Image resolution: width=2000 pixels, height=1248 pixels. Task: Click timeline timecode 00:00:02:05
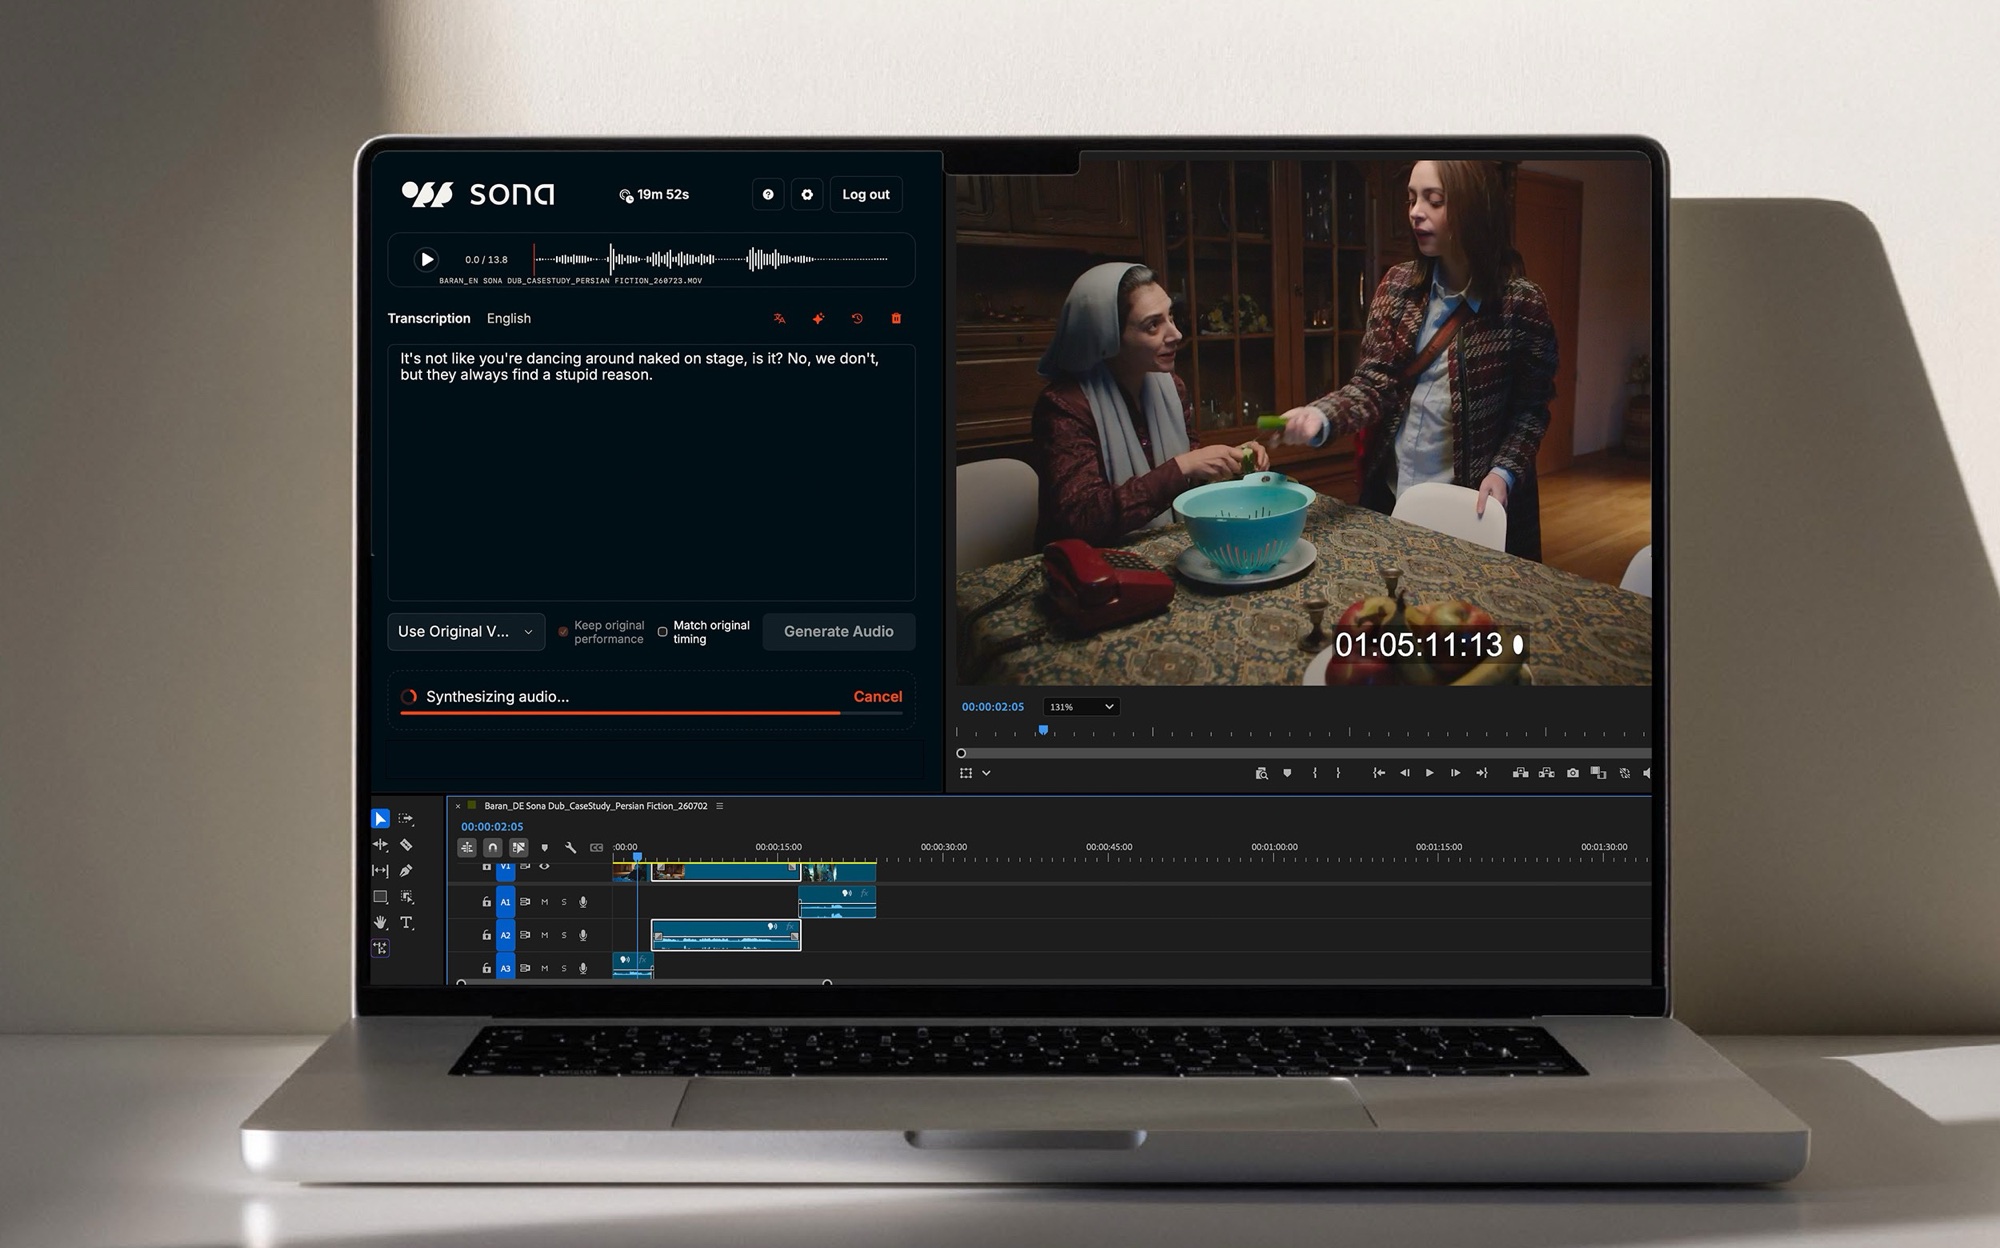point(492,827)
